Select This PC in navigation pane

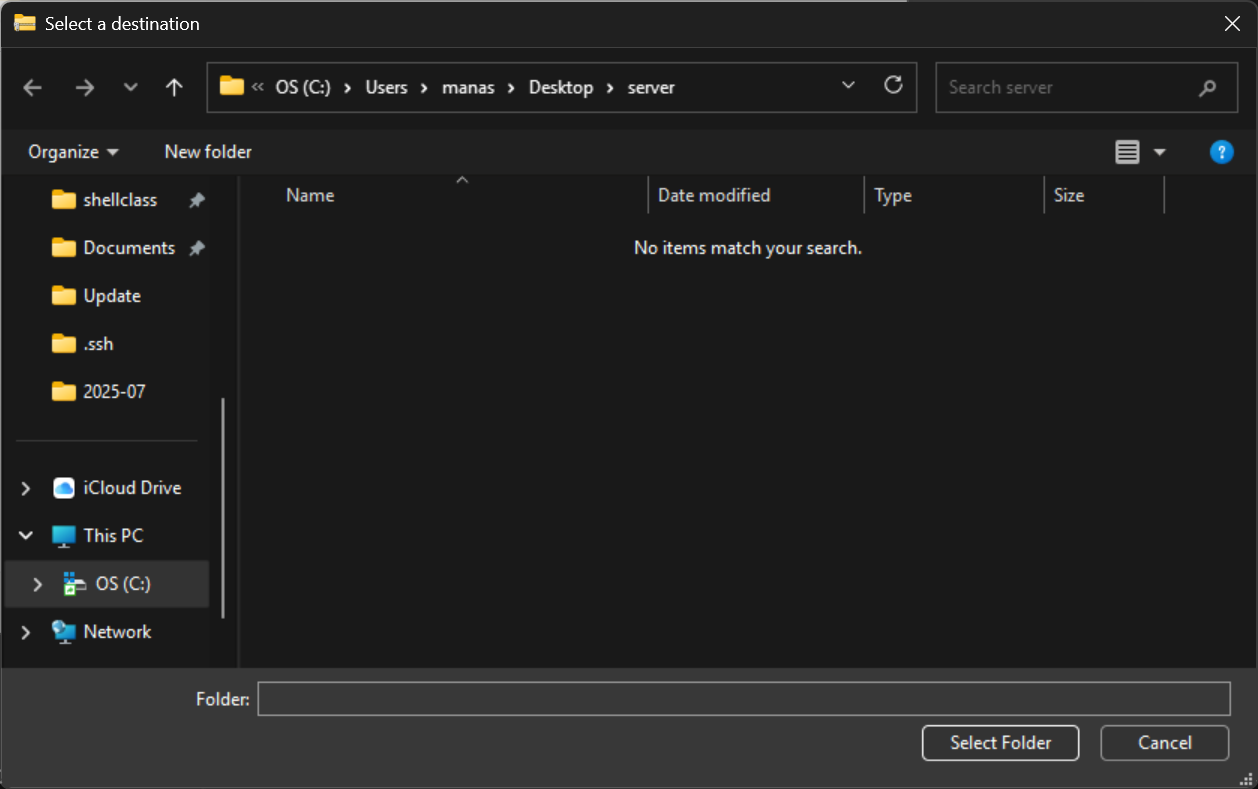pos(113,536)
